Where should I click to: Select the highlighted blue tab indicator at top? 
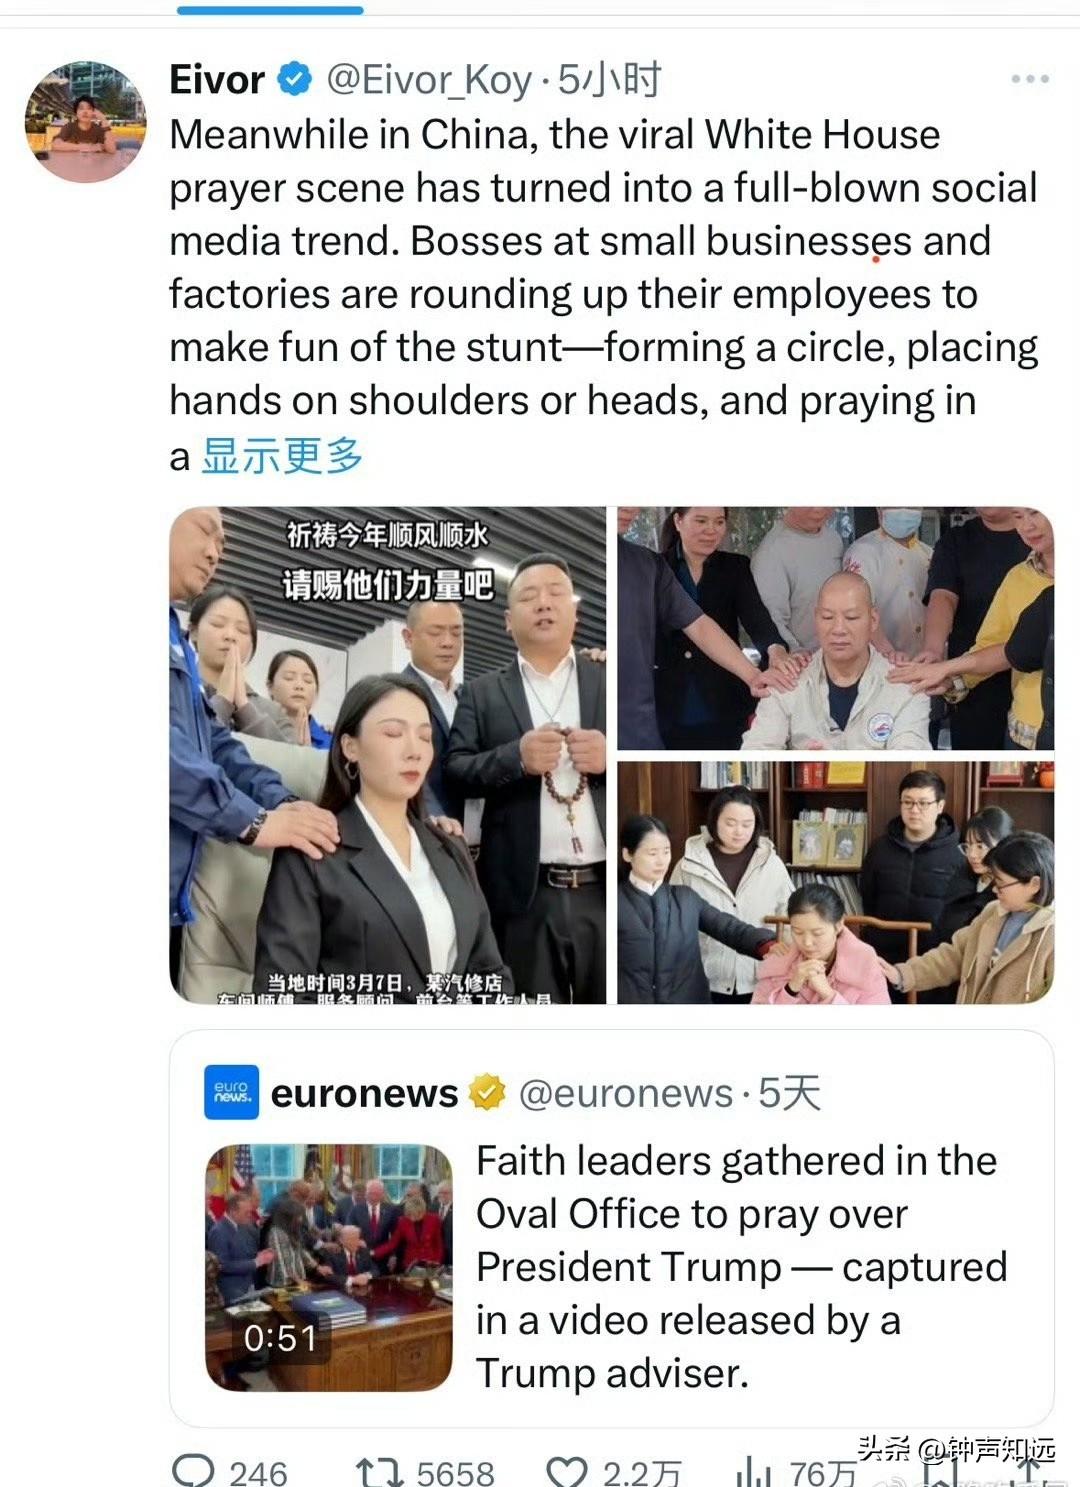270,10
